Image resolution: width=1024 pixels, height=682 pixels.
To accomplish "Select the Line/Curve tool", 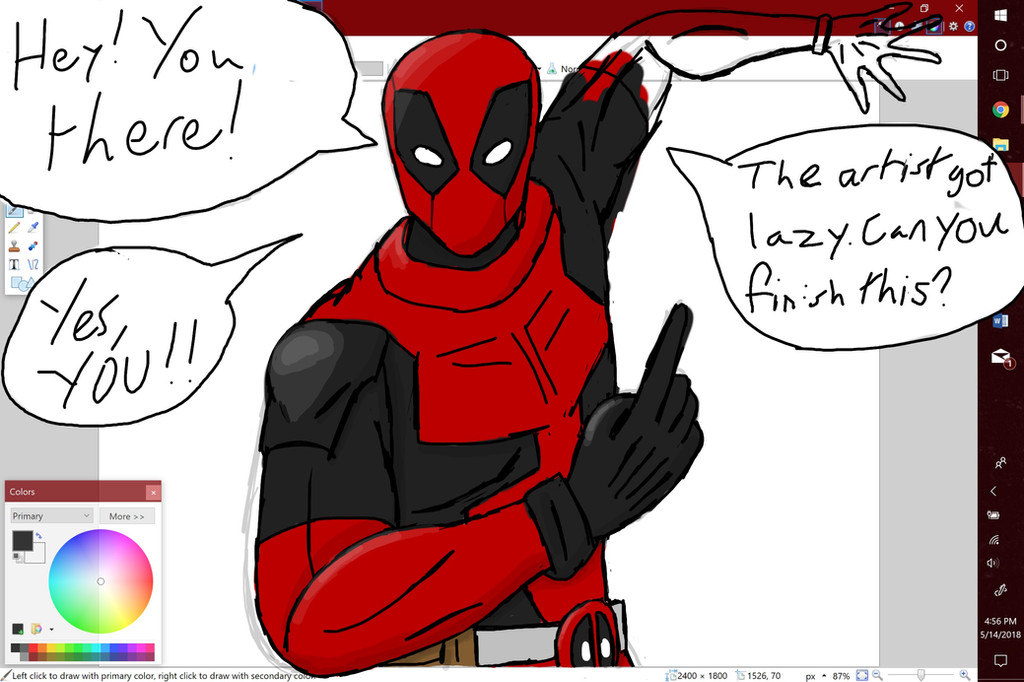I will tap(33, 265).
